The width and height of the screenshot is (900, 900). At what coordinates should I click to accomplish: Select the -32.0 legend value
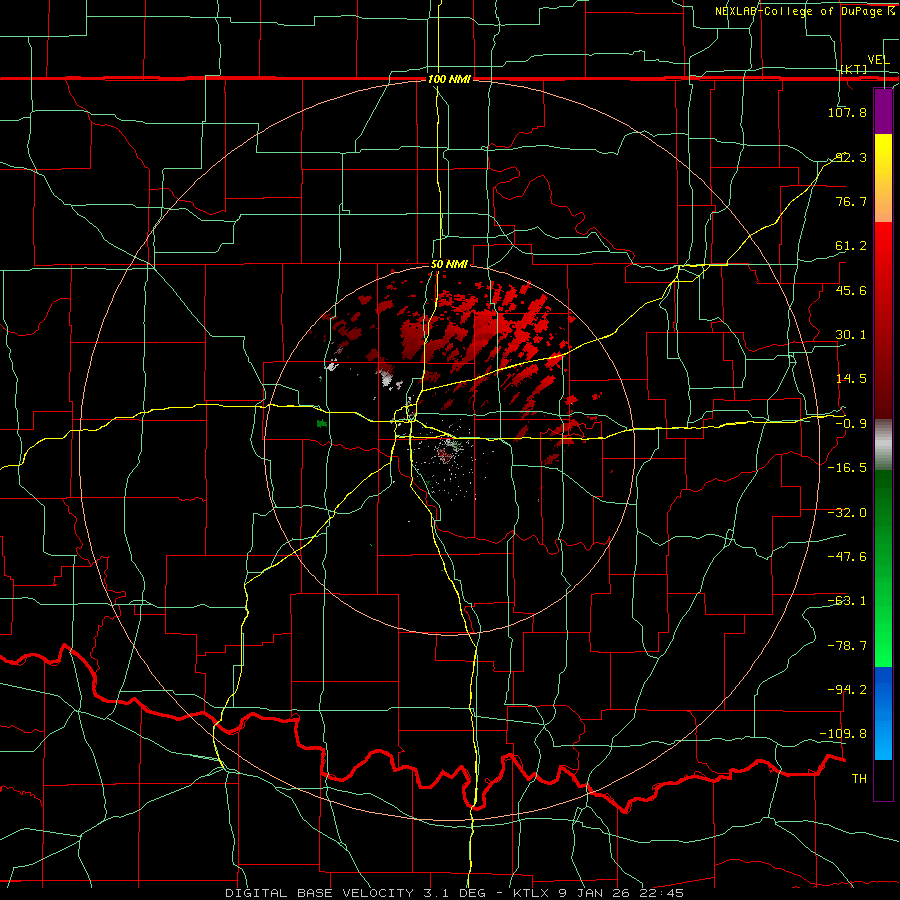[847, 513]
